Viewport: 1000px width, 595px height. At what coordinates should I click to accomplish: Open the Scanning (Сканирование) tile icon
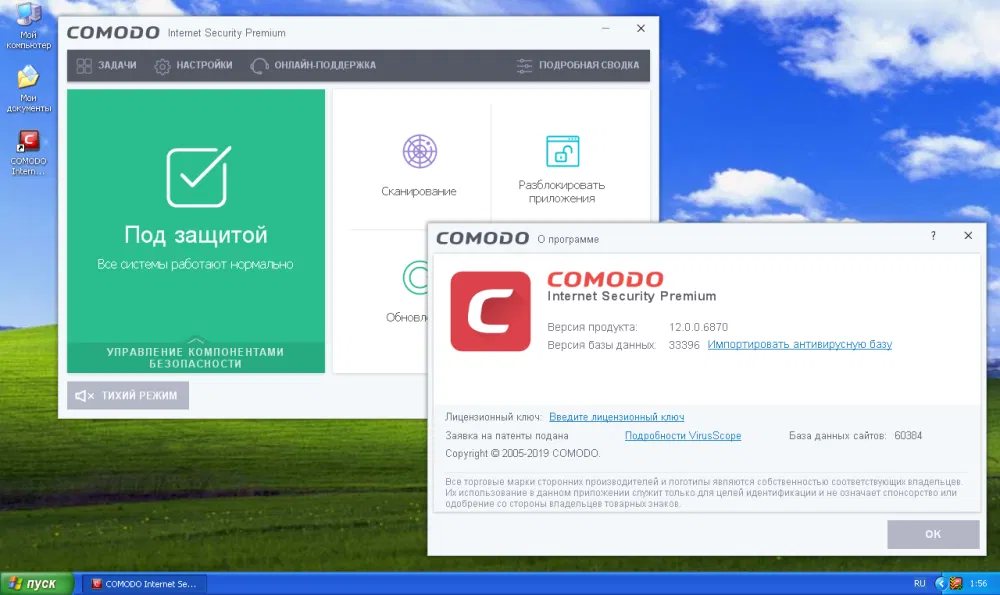point(420,151)
